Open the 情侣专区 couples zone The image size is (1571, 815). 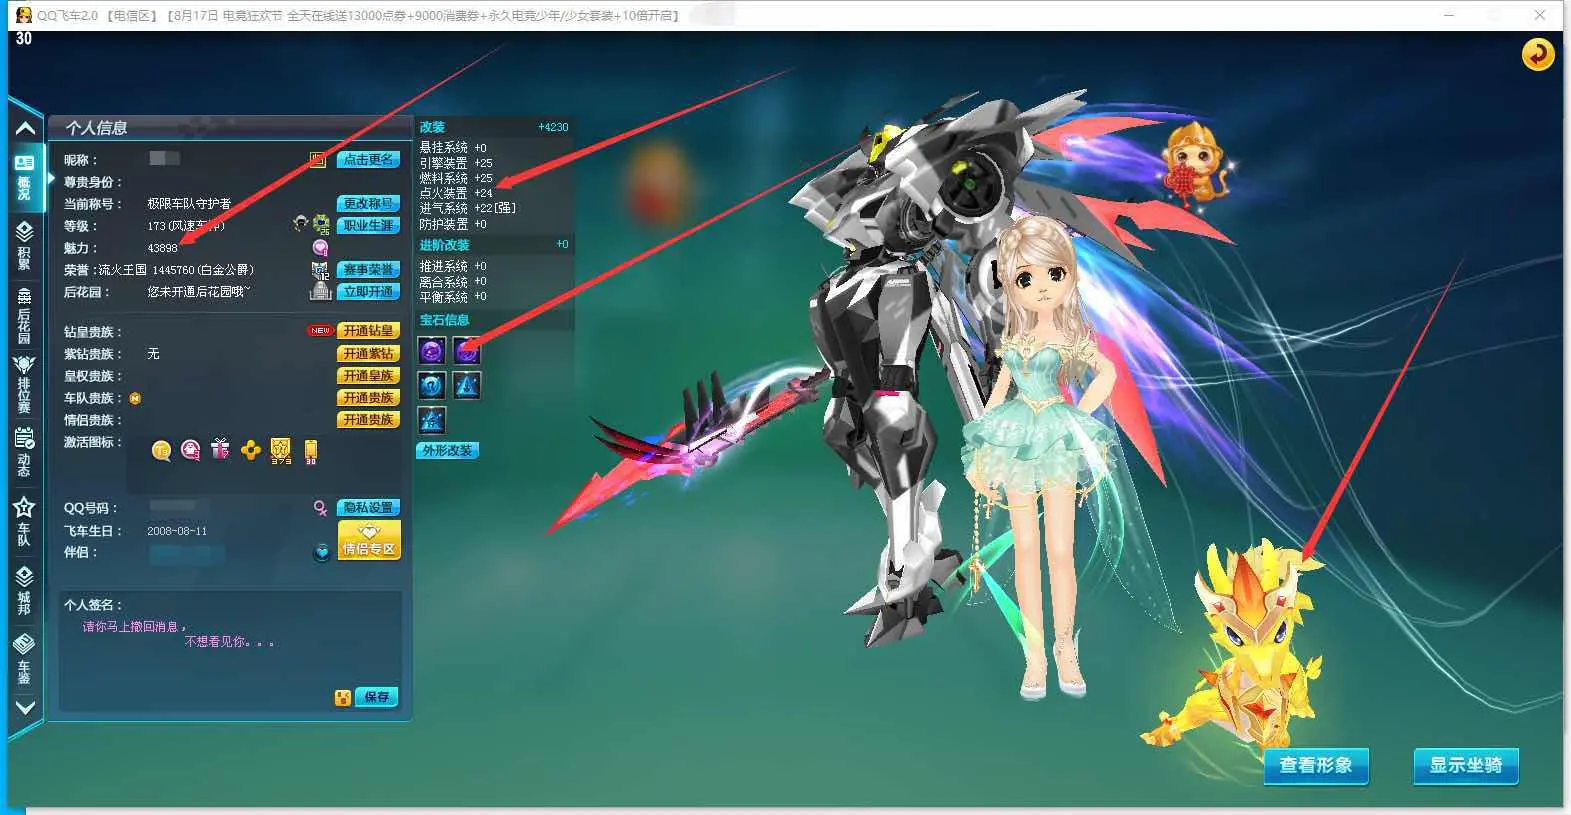[x=369, y=540]
